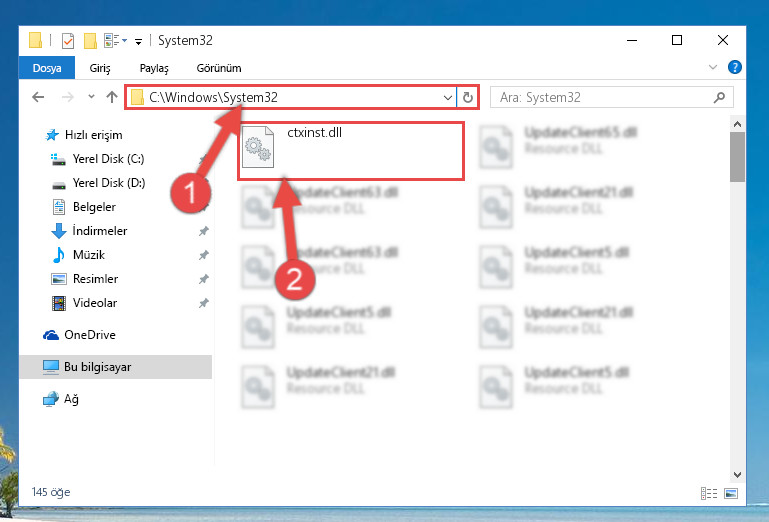Open Yerel Disk (D:) in sidebar
This screenshot has height=522, width=769.
(x=99, y=183)
